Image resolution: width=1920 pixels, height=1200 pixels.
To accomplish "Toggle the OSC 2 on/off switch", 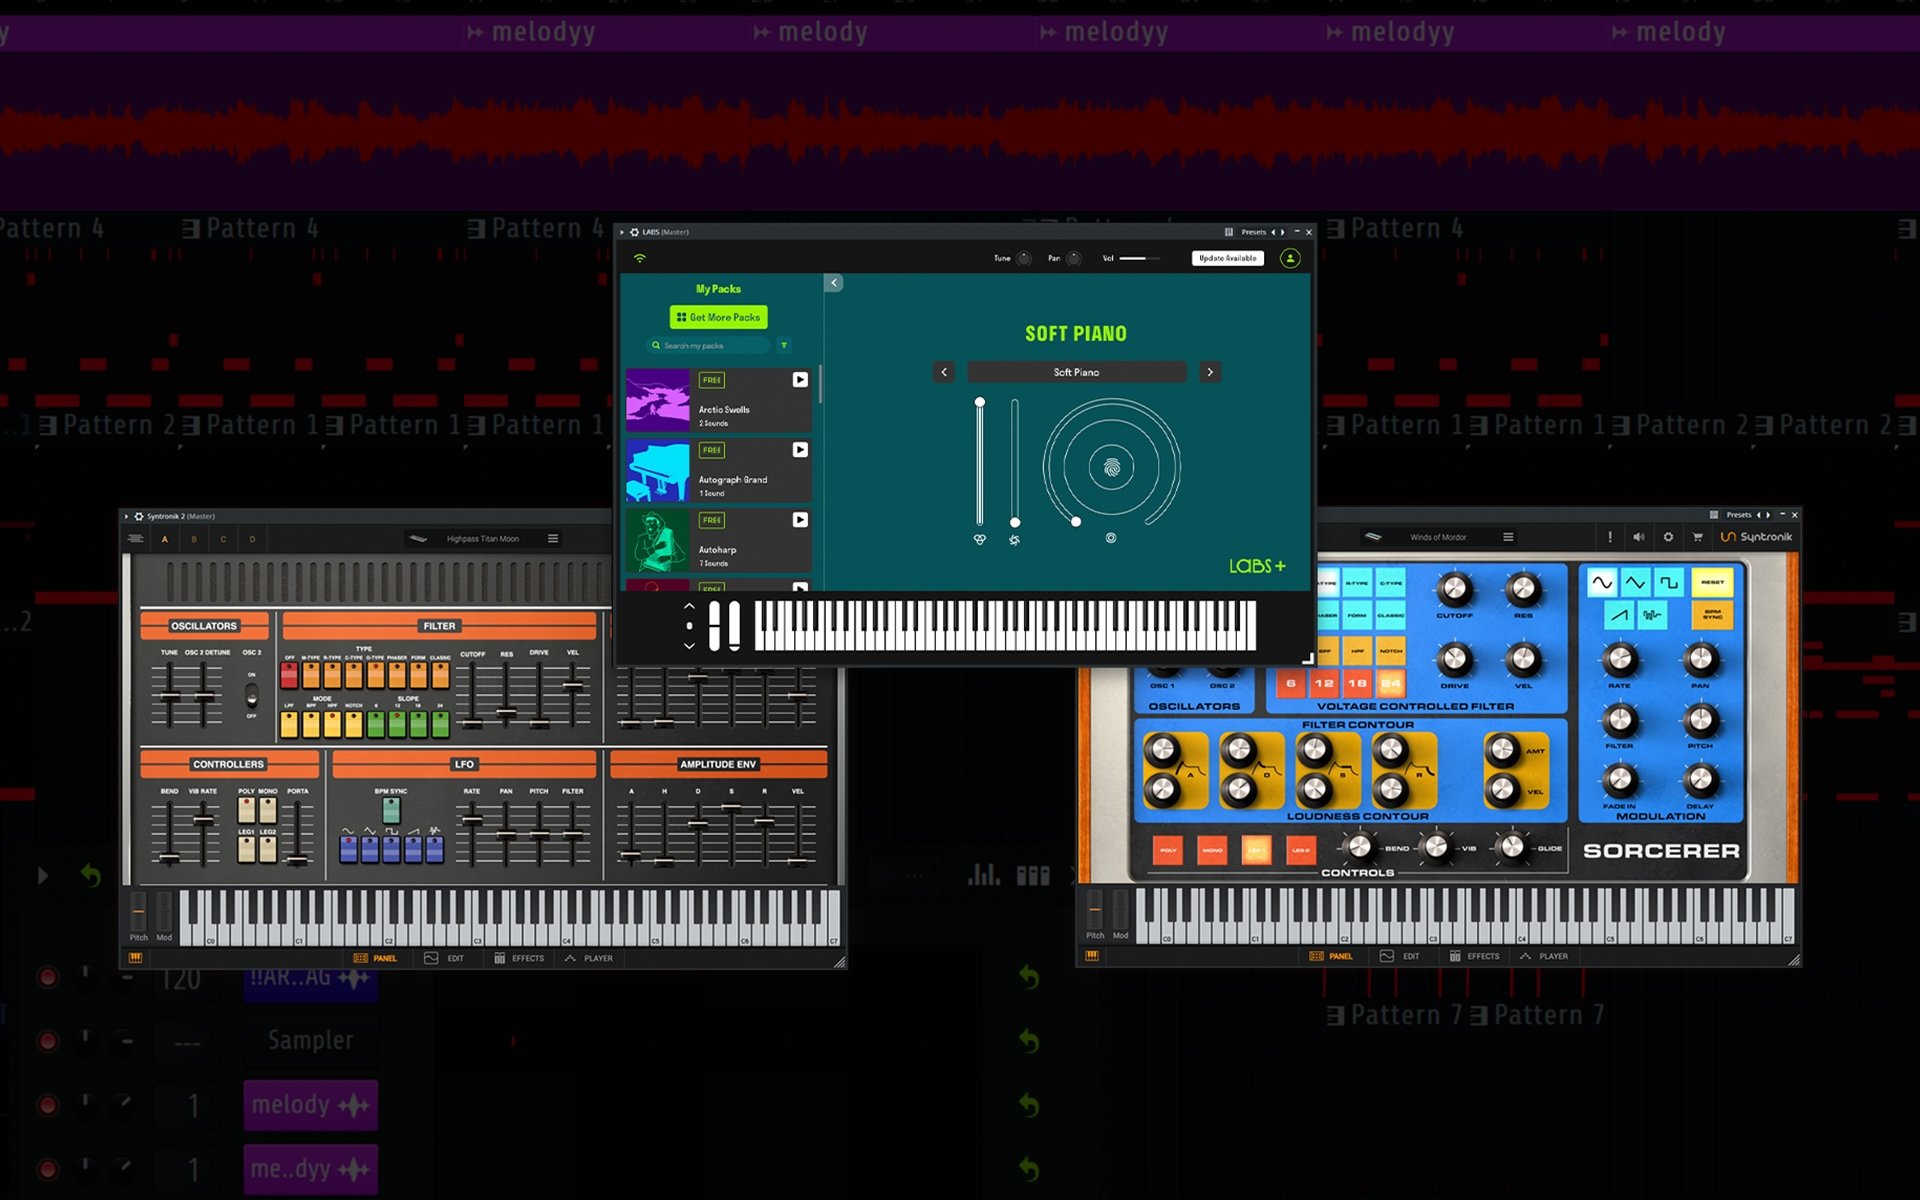I will (x=251, y=695).
